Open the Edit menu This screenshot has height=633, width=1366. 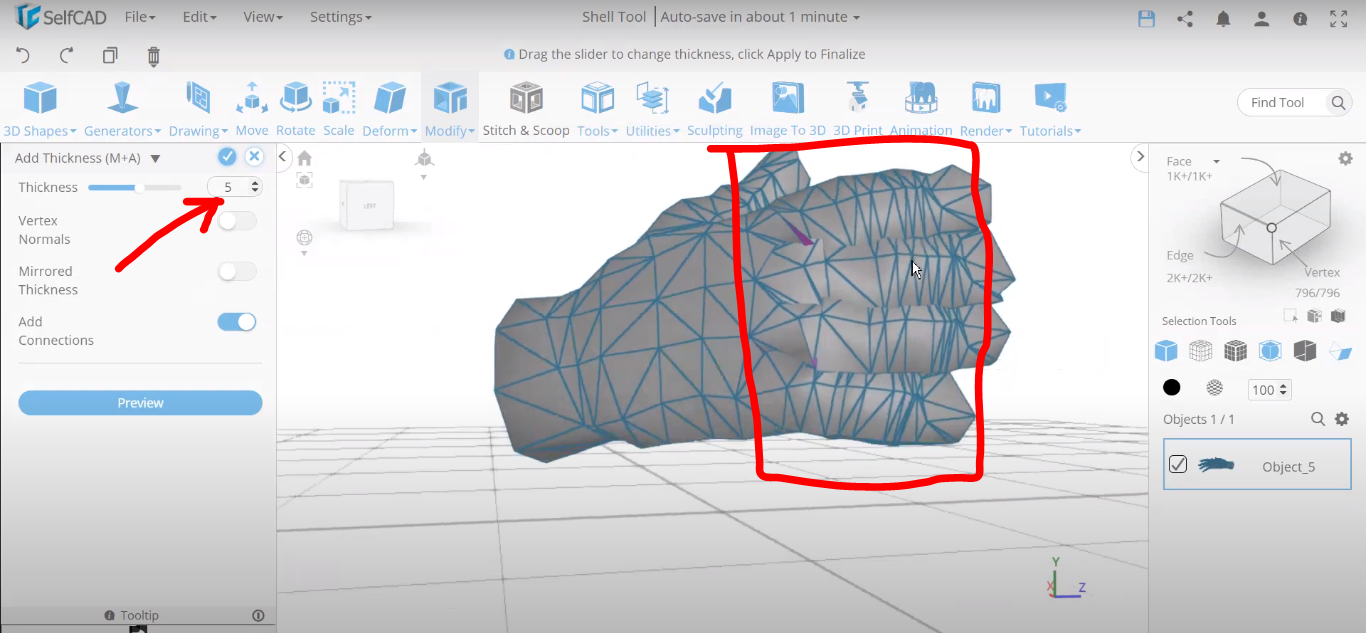click(x=200, y=17)
